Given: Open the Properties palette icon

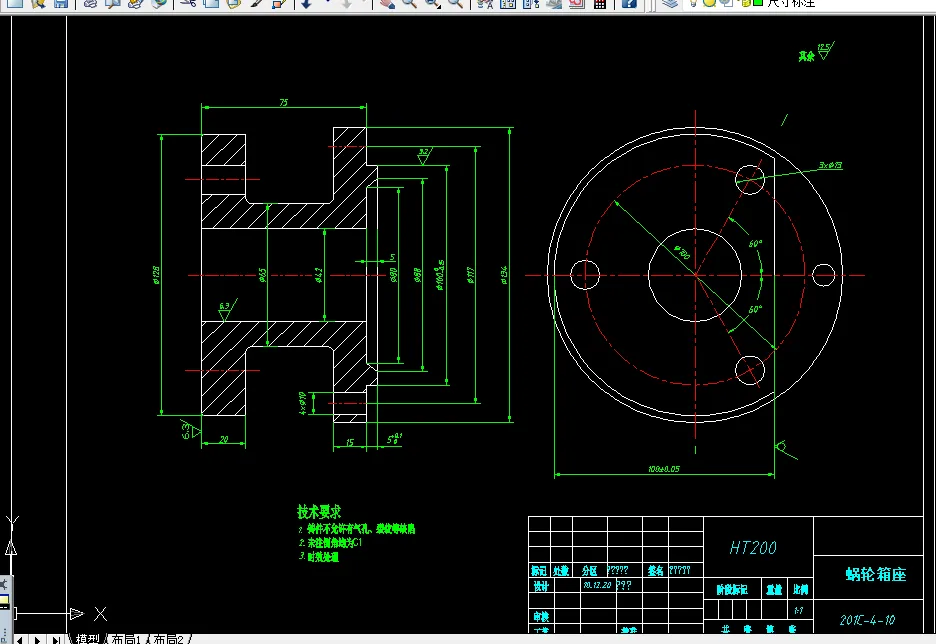Looking at the screenshot, I should tap(485, 4).
